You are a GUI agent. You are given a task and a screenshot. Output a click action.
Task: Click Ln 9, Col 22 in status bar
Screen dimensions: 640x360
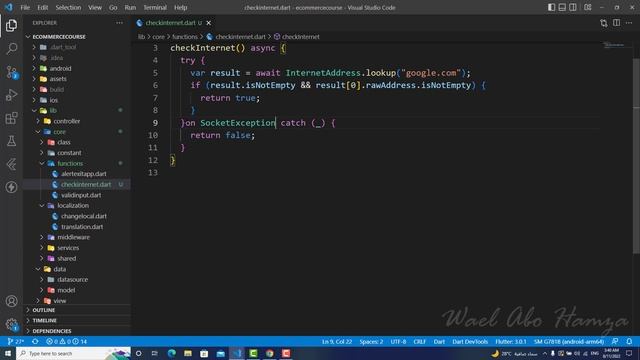[337, 341]
